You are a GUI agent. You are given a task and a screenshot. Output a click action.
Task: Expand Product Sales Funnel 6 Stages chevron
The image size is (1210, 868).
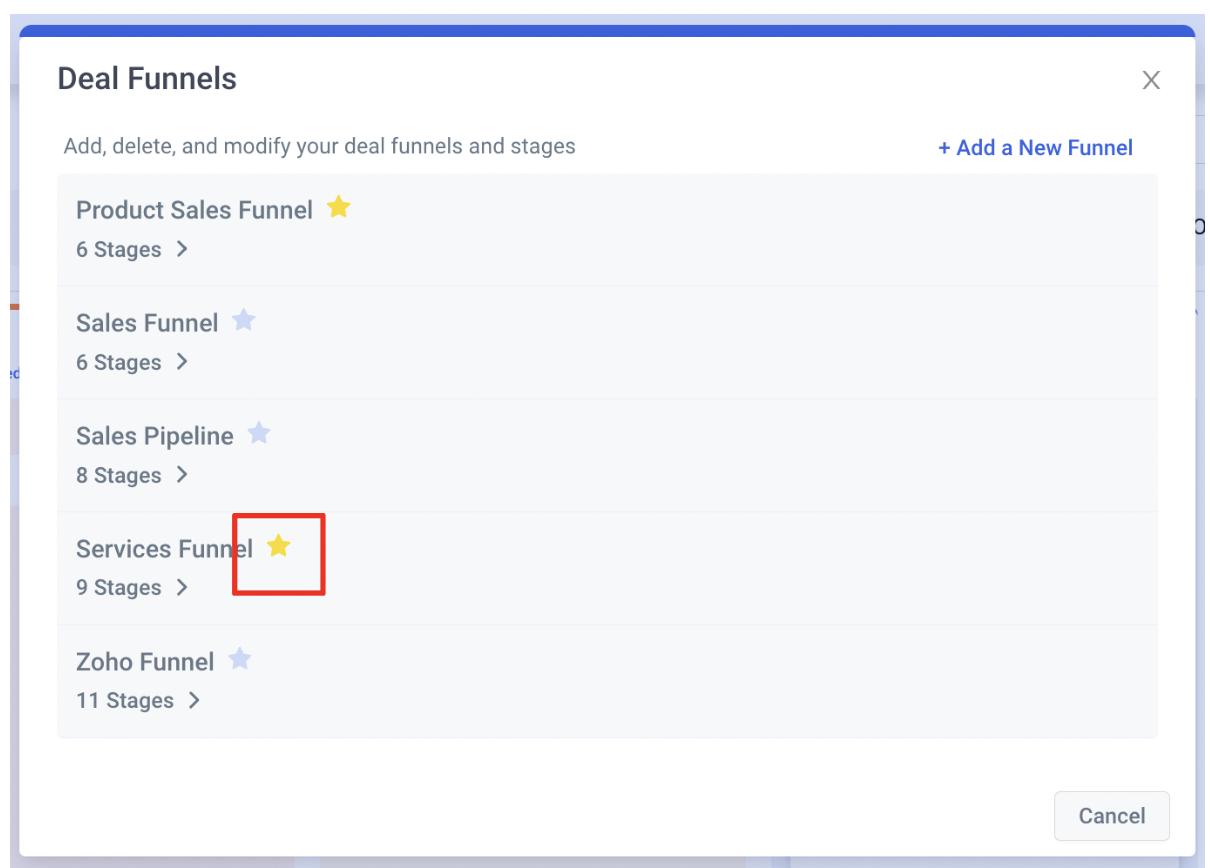click(182, 249)
